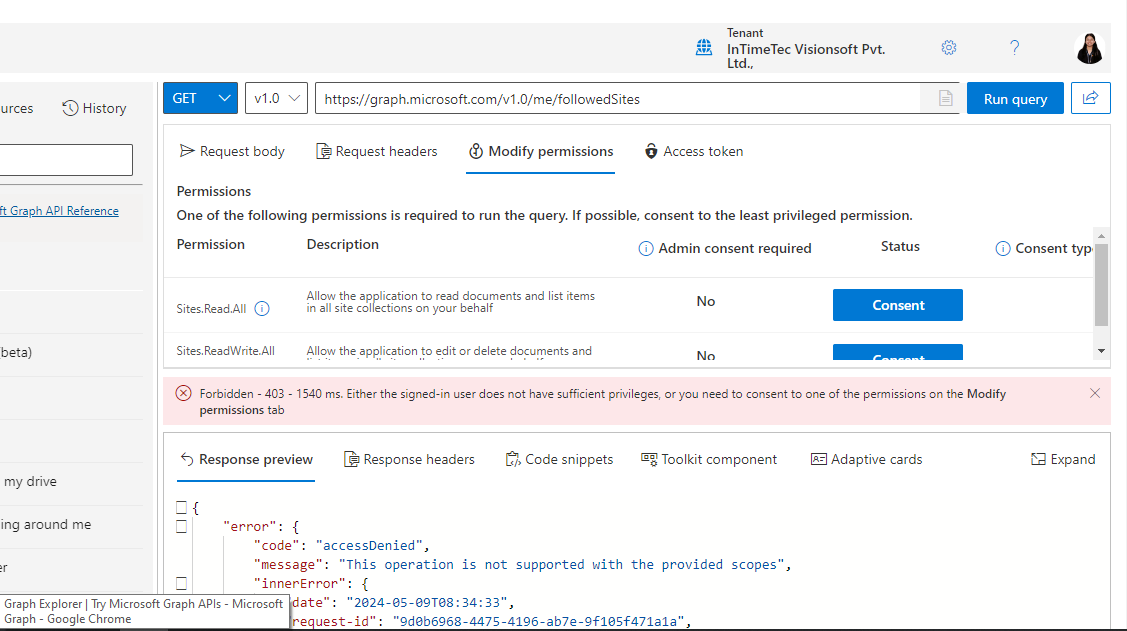
Task: Run the query
Action: (1015, 98)
